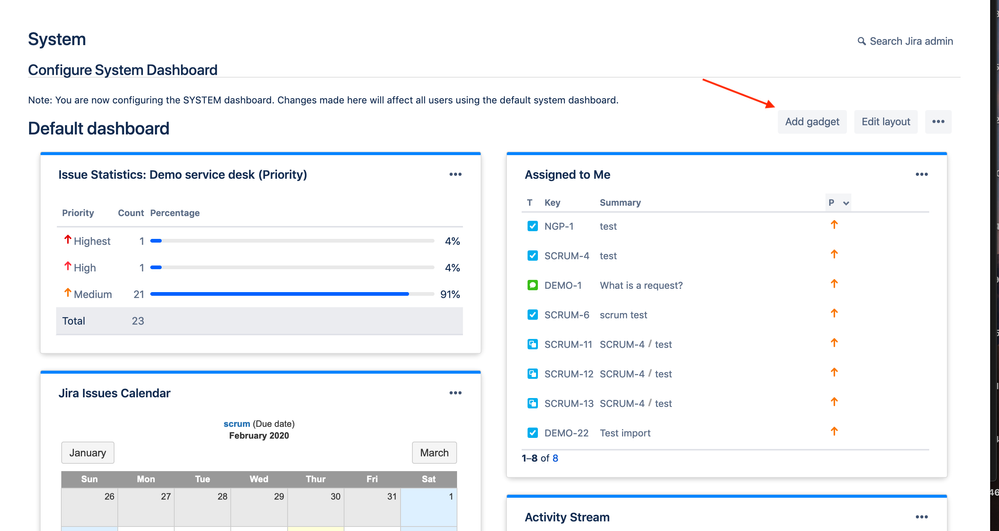
Task: Click the Activity Stream gadget title
Action: [x=567, y=517]
